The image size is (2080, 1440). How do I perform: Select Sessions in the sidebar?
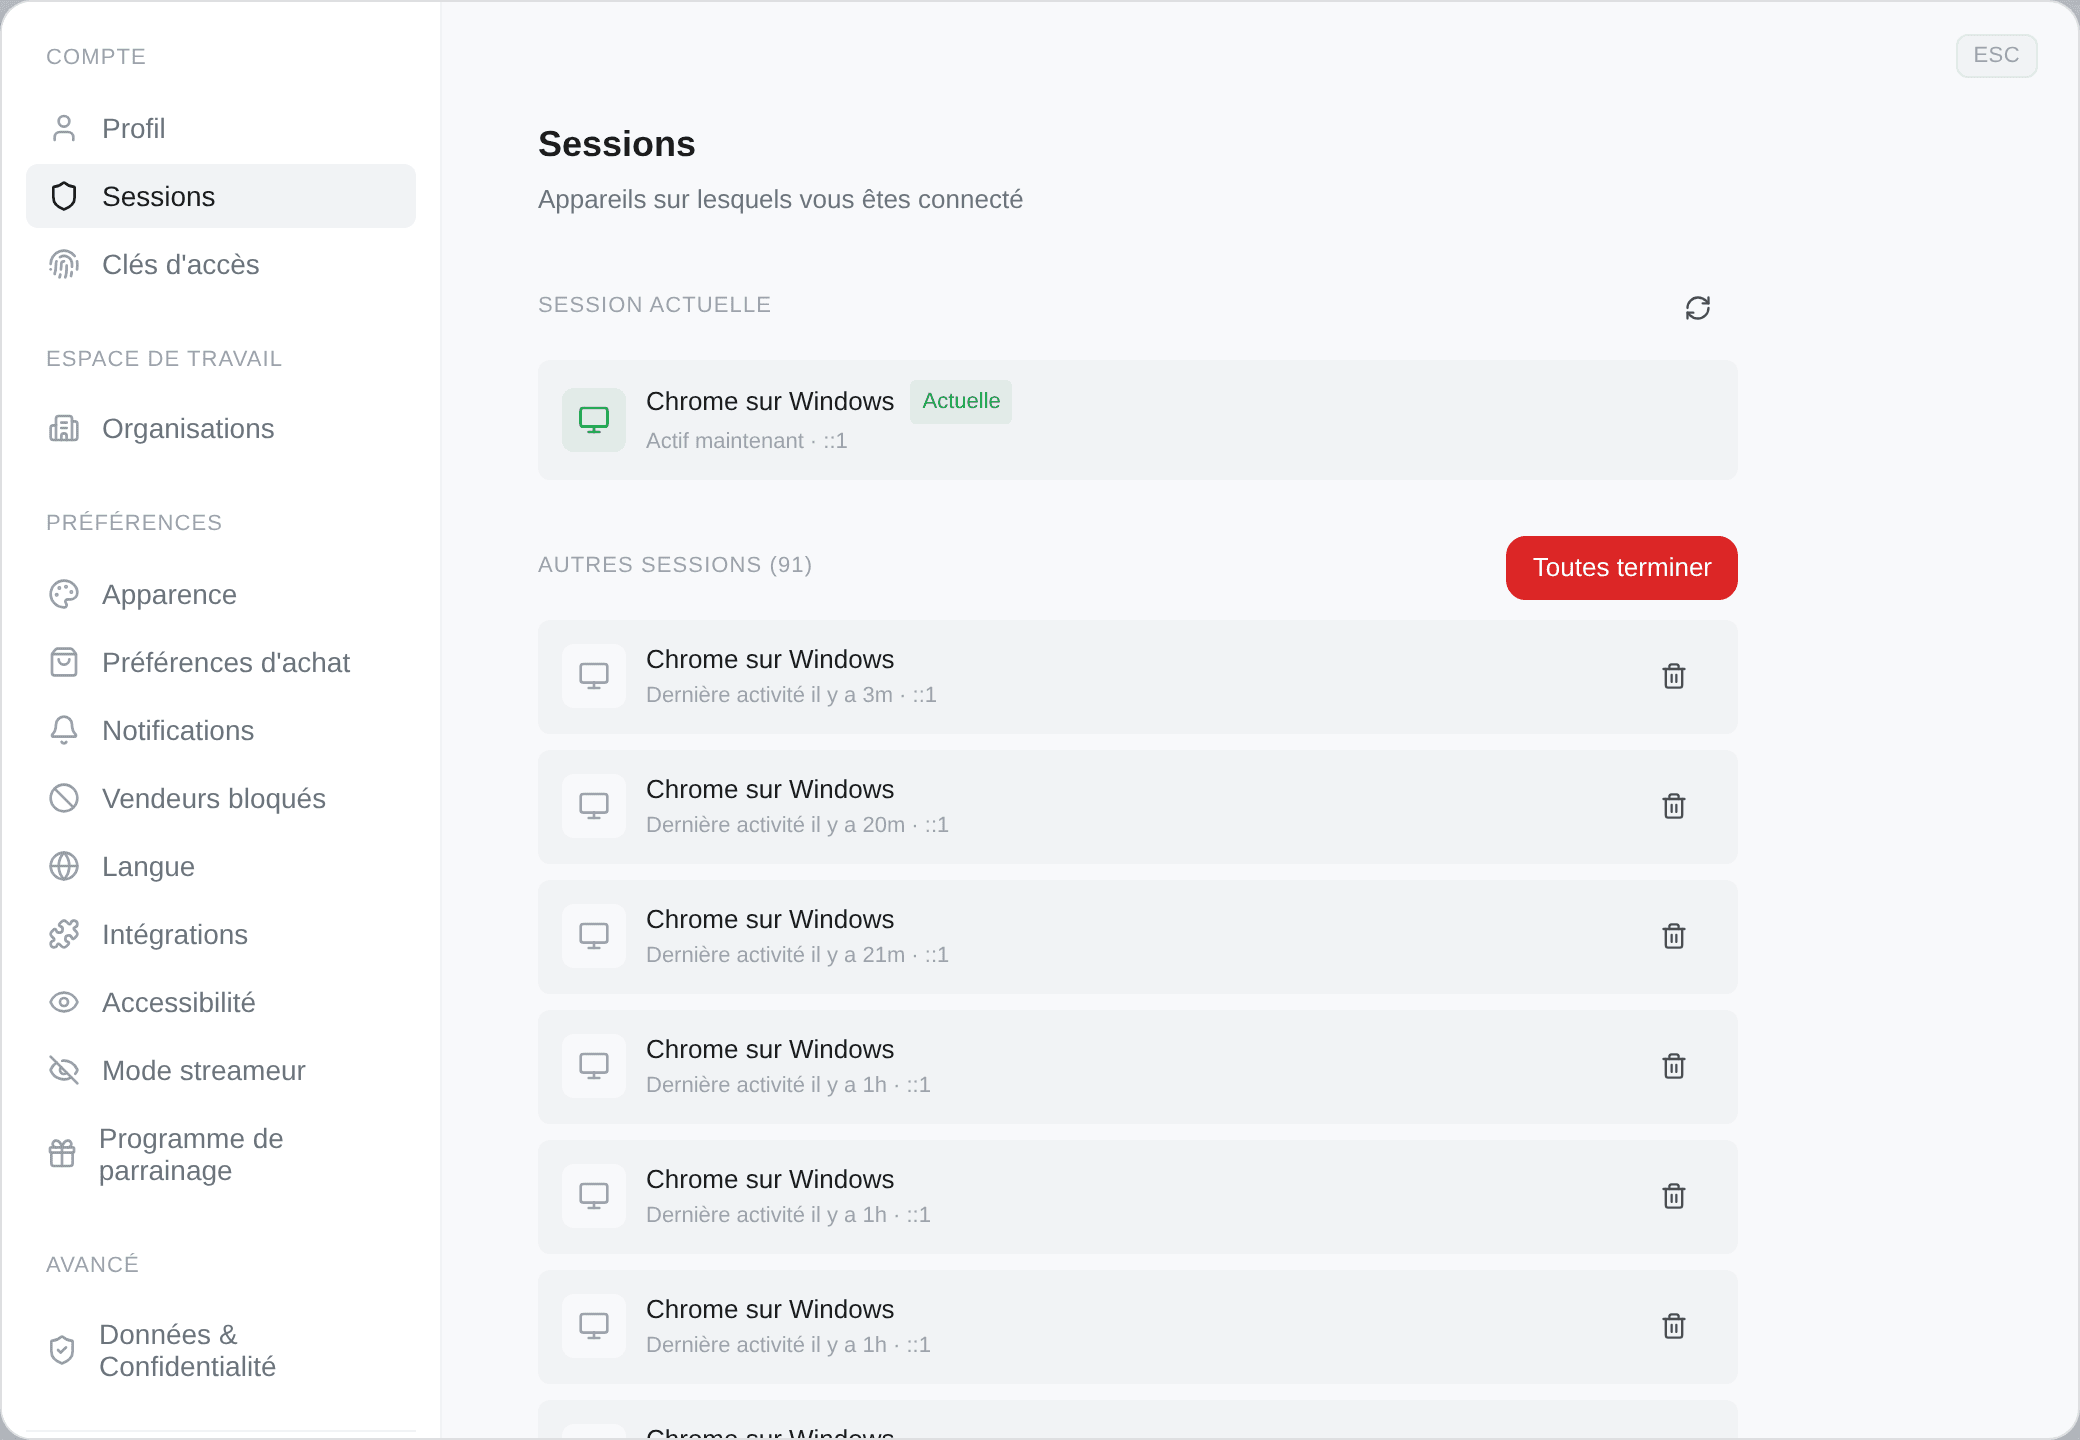tap(220, 196)
